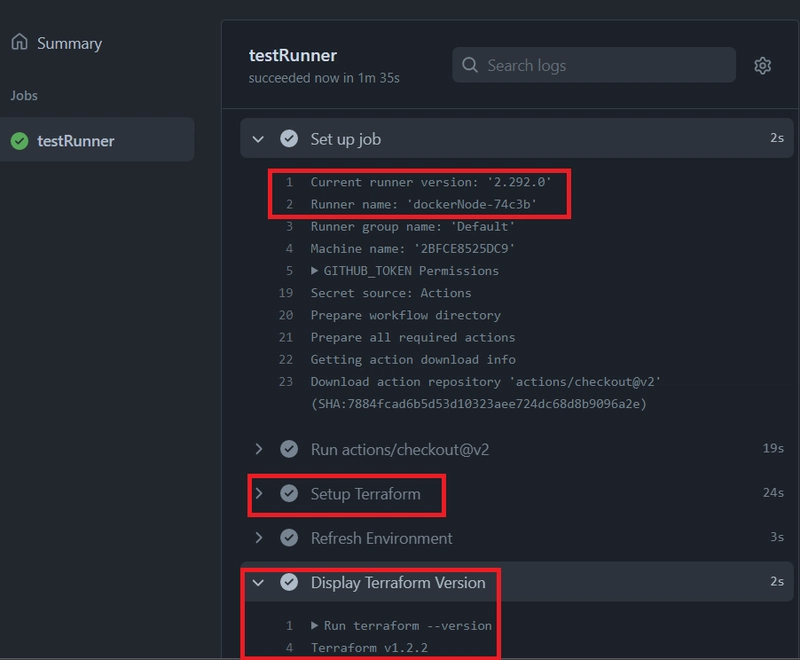Expand the Setup Terraform step

tap(259, 494)
